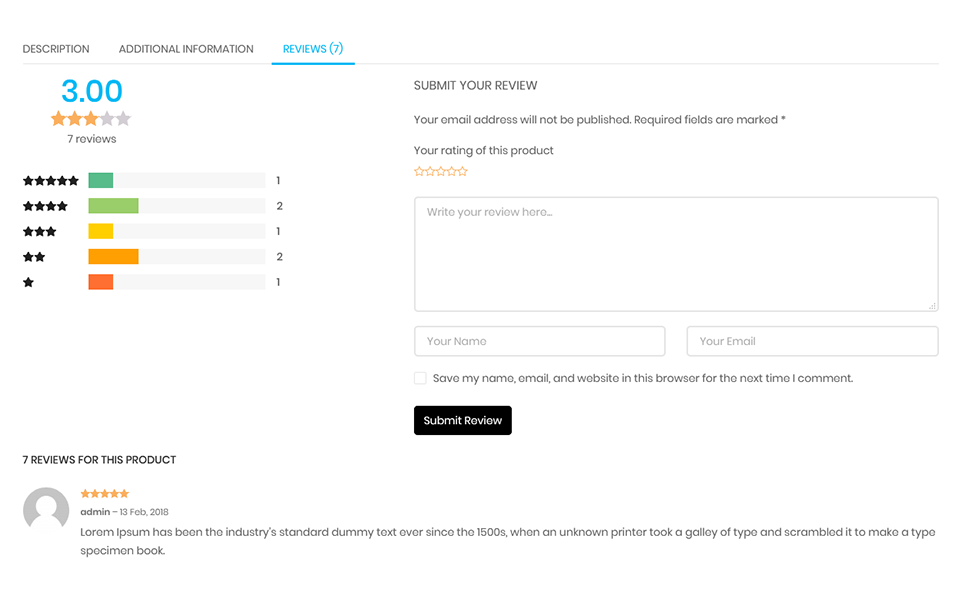Click the average rating stars under 3.00

pos(91,118)
